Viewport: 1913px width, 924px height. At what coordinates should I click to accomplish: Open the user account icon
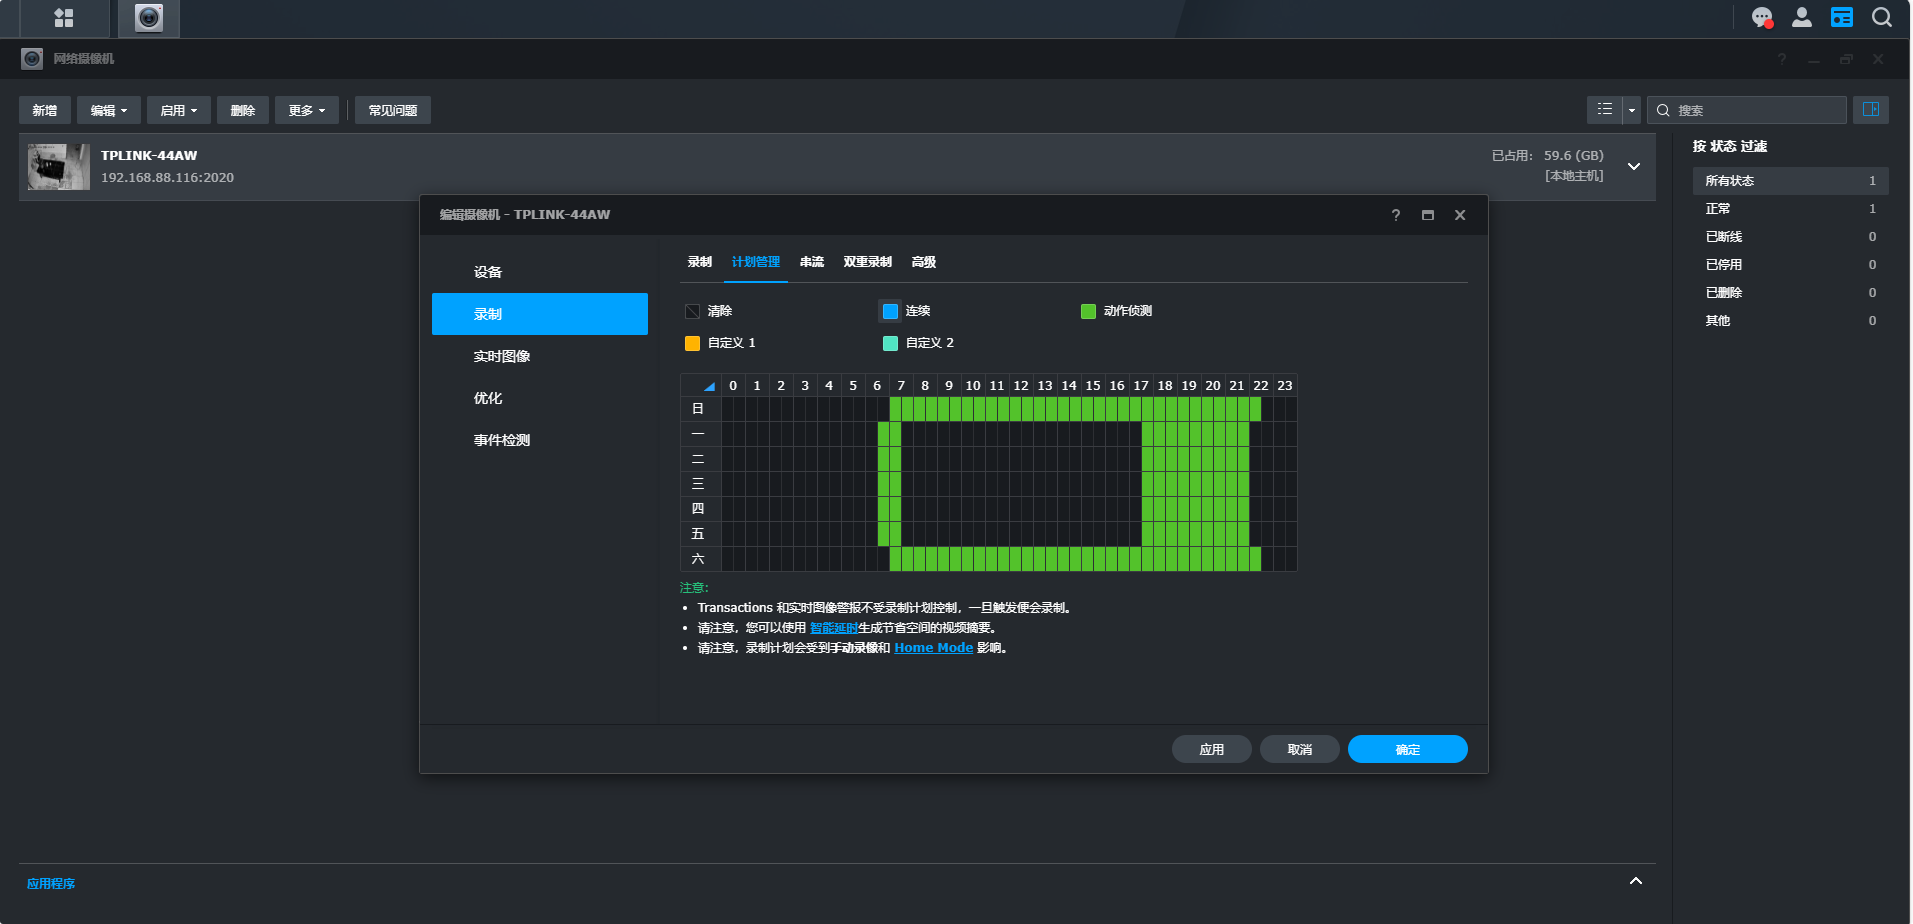tap(1802, 18)
